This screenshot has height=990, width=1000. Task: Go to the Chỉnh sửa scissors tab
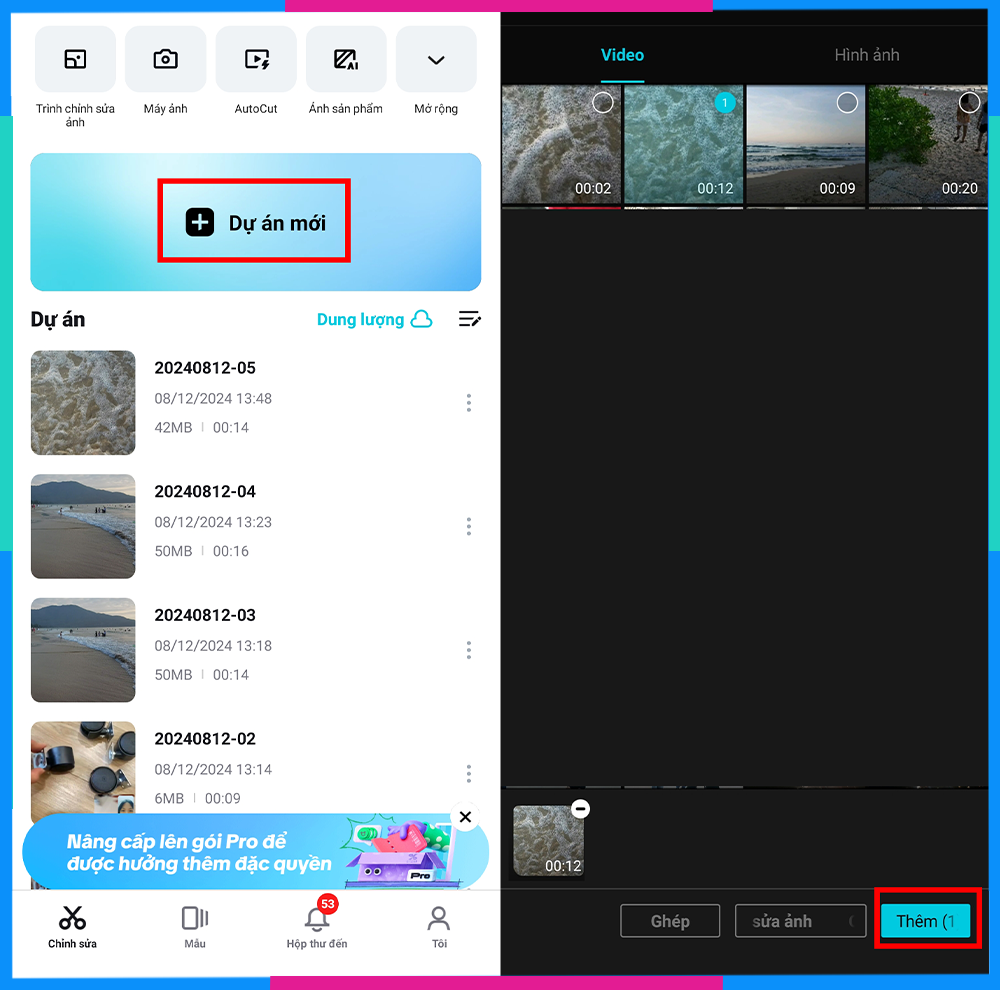[x=72, y=927]
